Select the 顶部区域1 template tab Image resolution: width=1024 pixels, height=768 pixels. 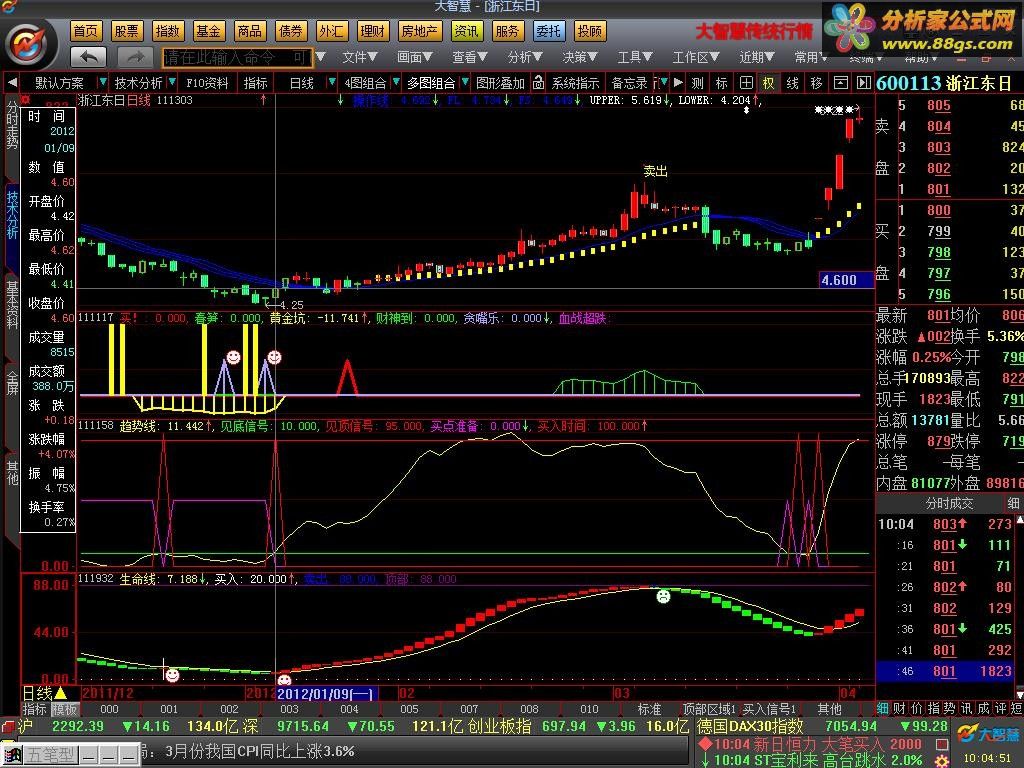(x=709, y=709)
